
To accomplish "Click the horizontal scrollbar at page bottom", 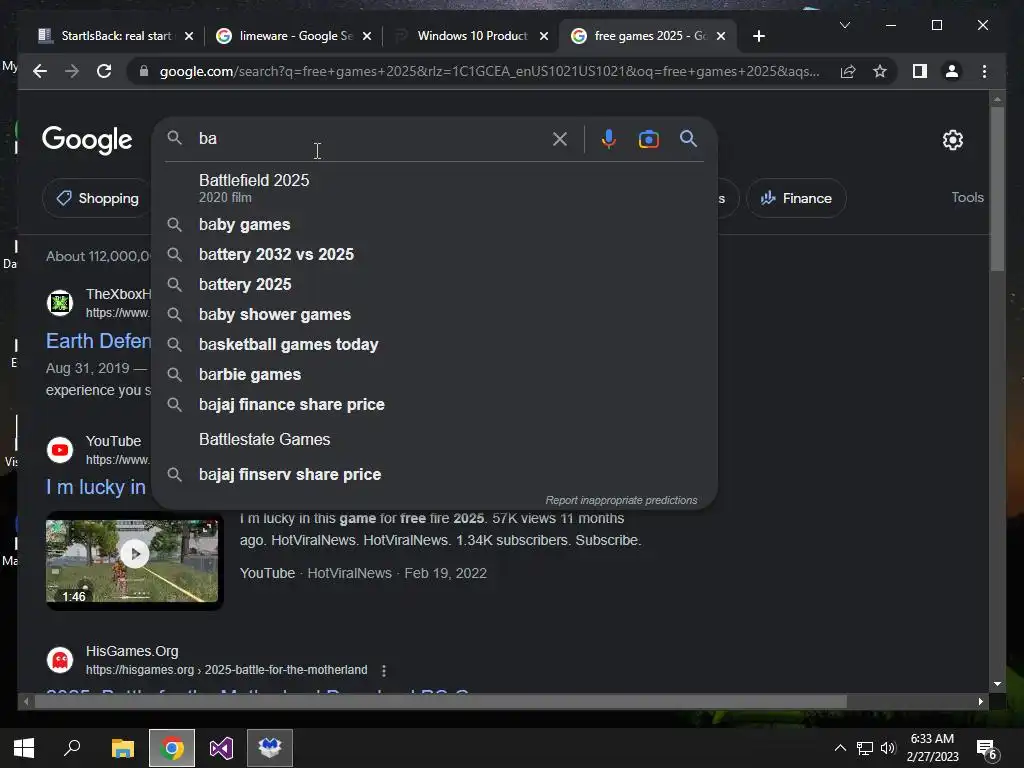I will (x=441, y=702).
